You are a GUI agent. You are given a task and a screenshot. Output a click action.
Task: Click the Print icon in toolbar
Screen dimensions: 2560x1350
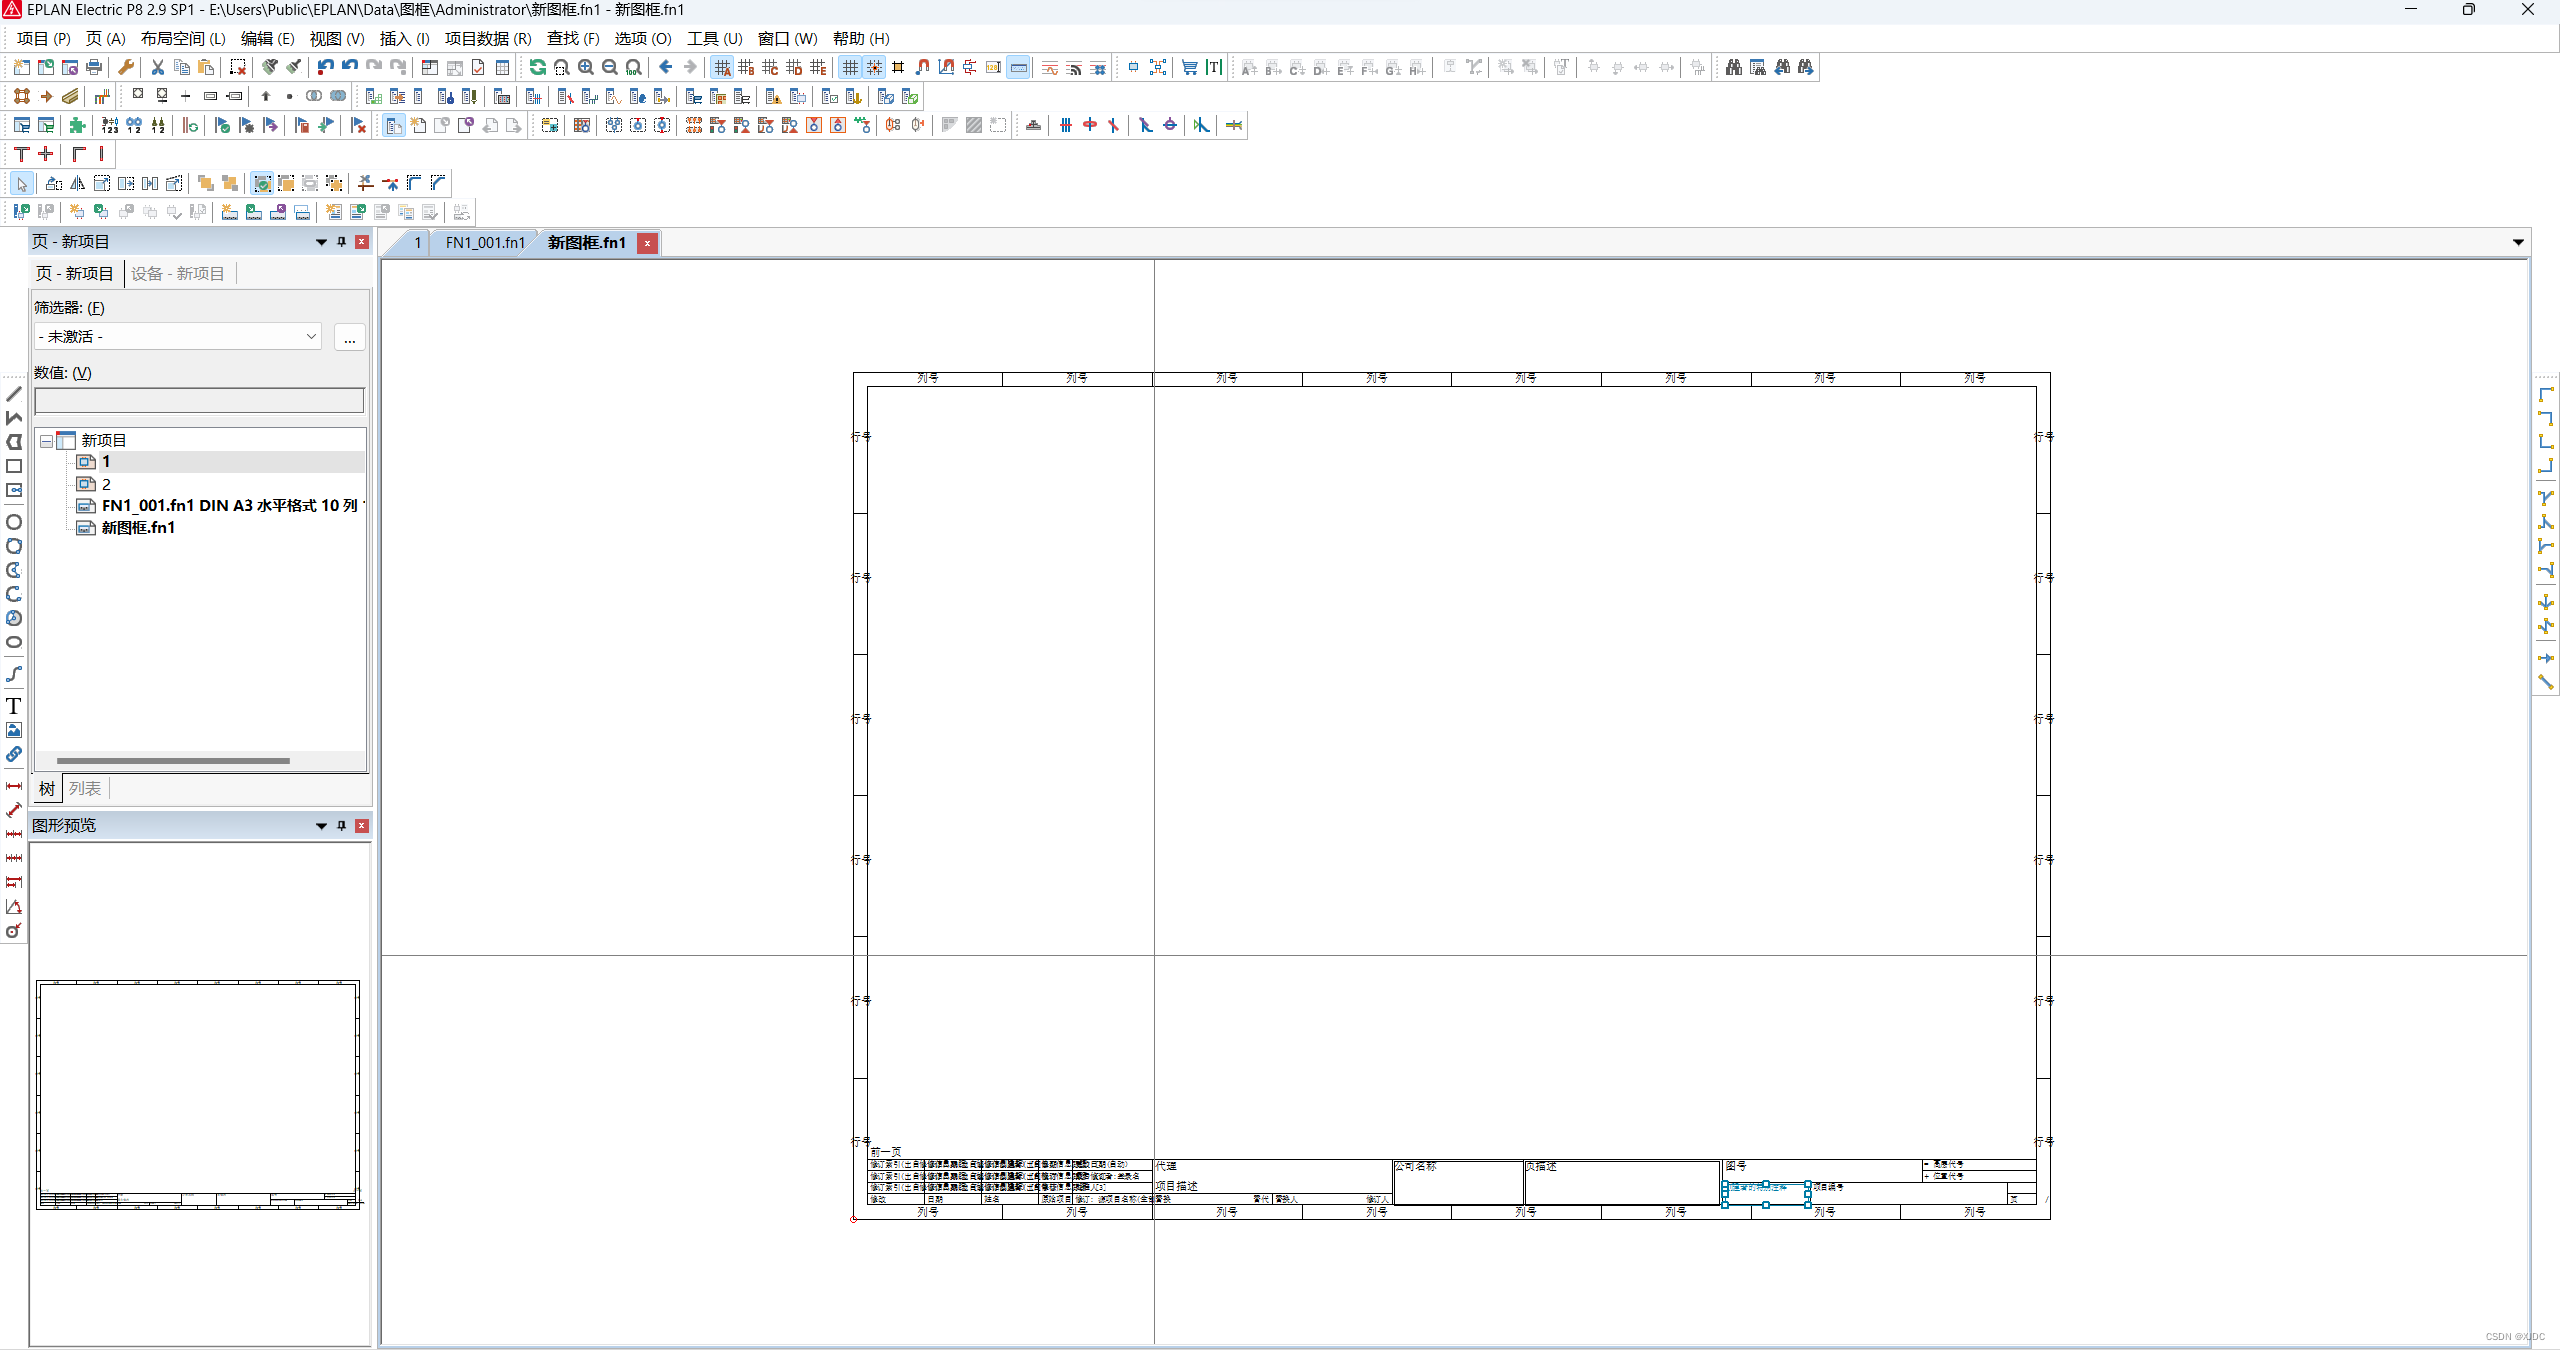[x=94, y=67]
